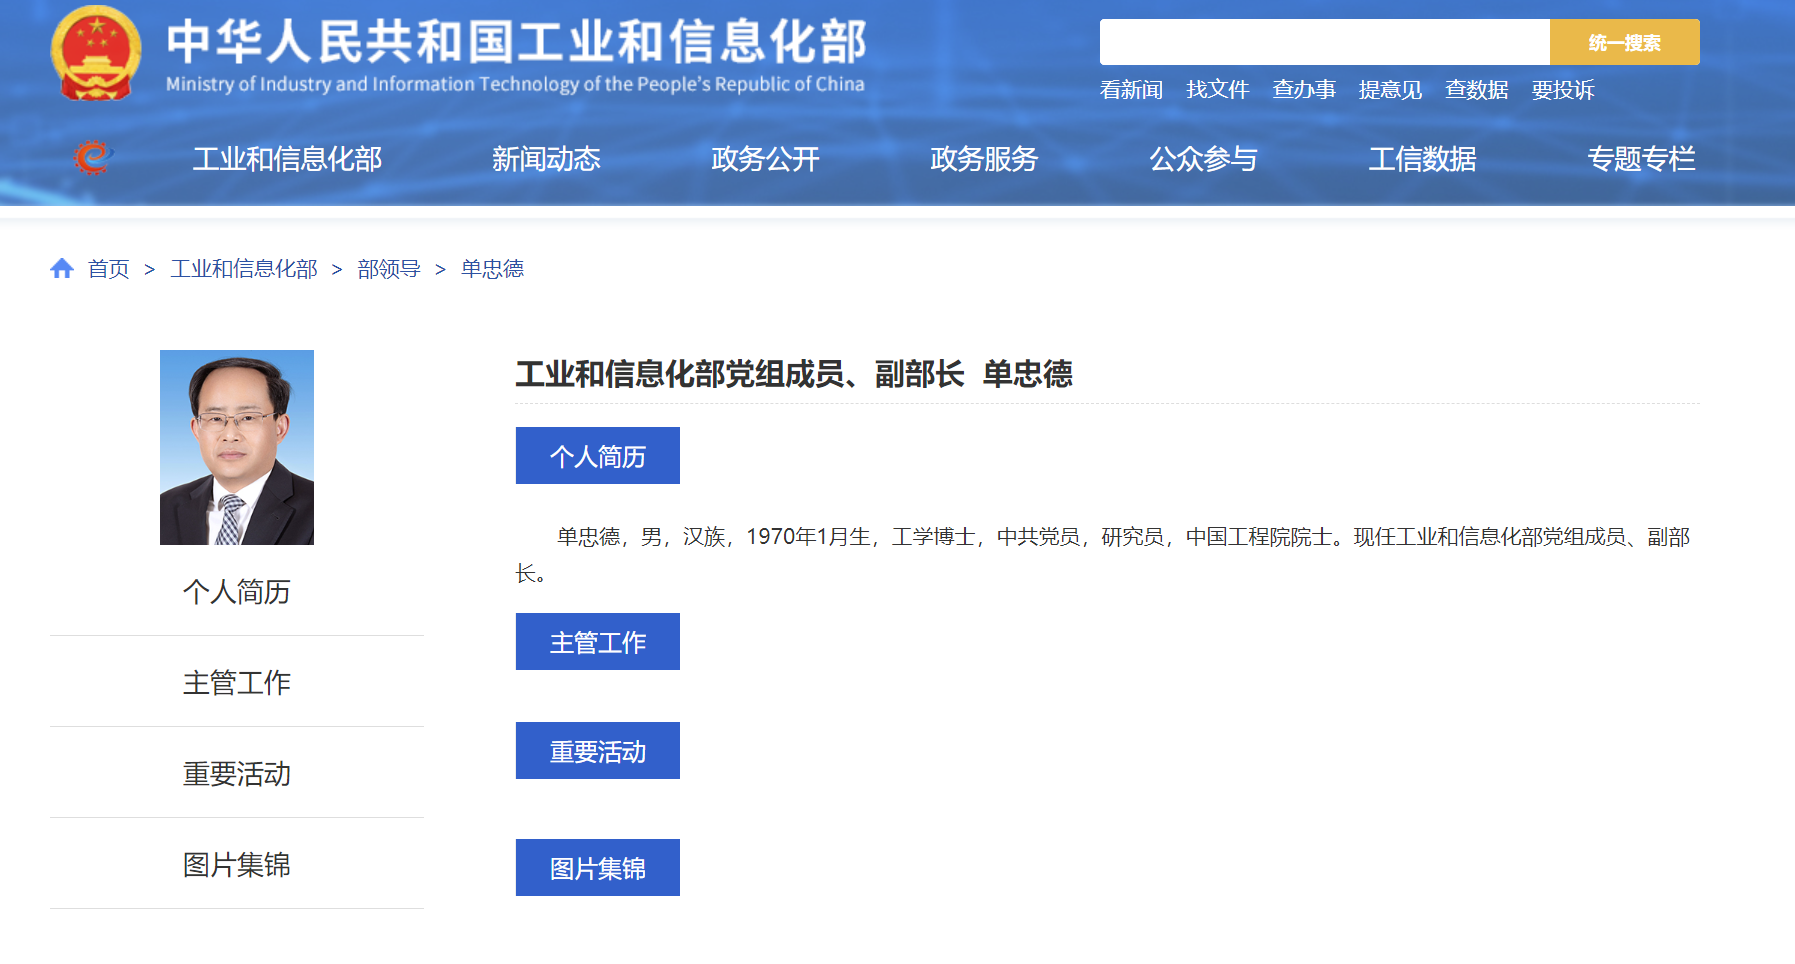Select 主管工作 in the left sidebar
This screenshot has height=964, width=1795.
237,682
